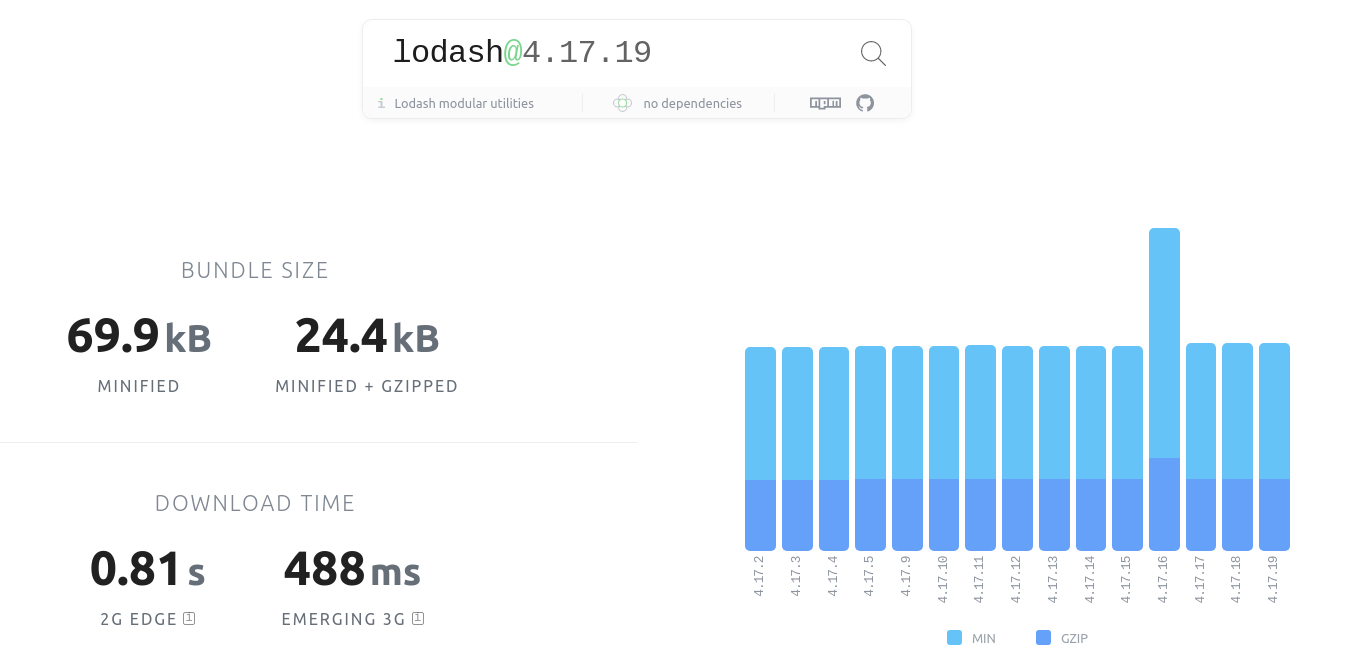1364x670 pixels.
Task: Select the 4.17.9 version bar
Action: coord(907,448)
